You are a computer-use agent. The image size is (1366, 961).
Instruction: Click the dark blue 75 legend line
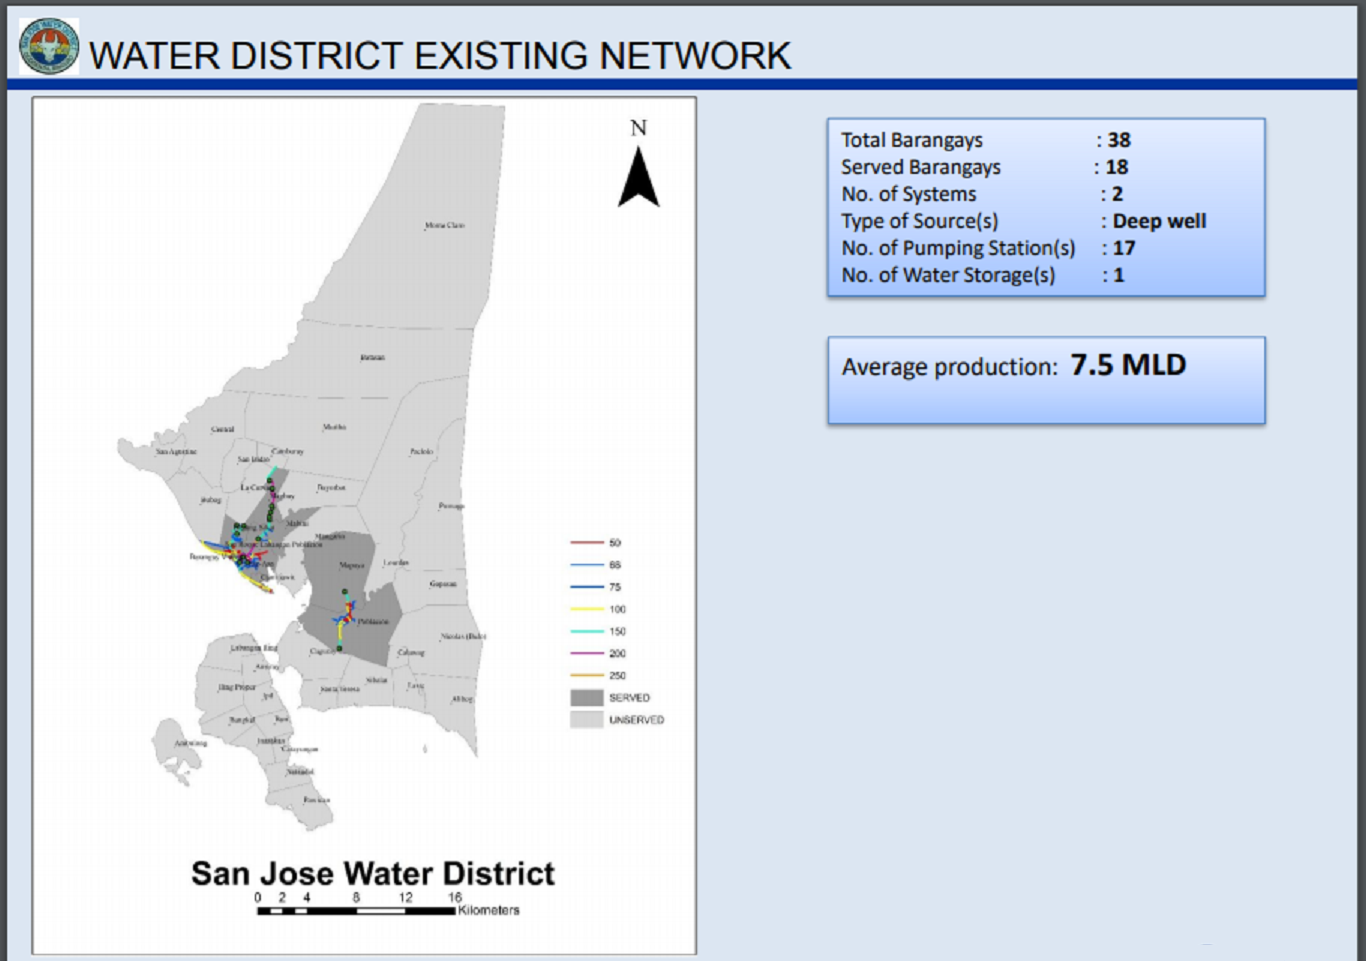(x=587, y=587)
